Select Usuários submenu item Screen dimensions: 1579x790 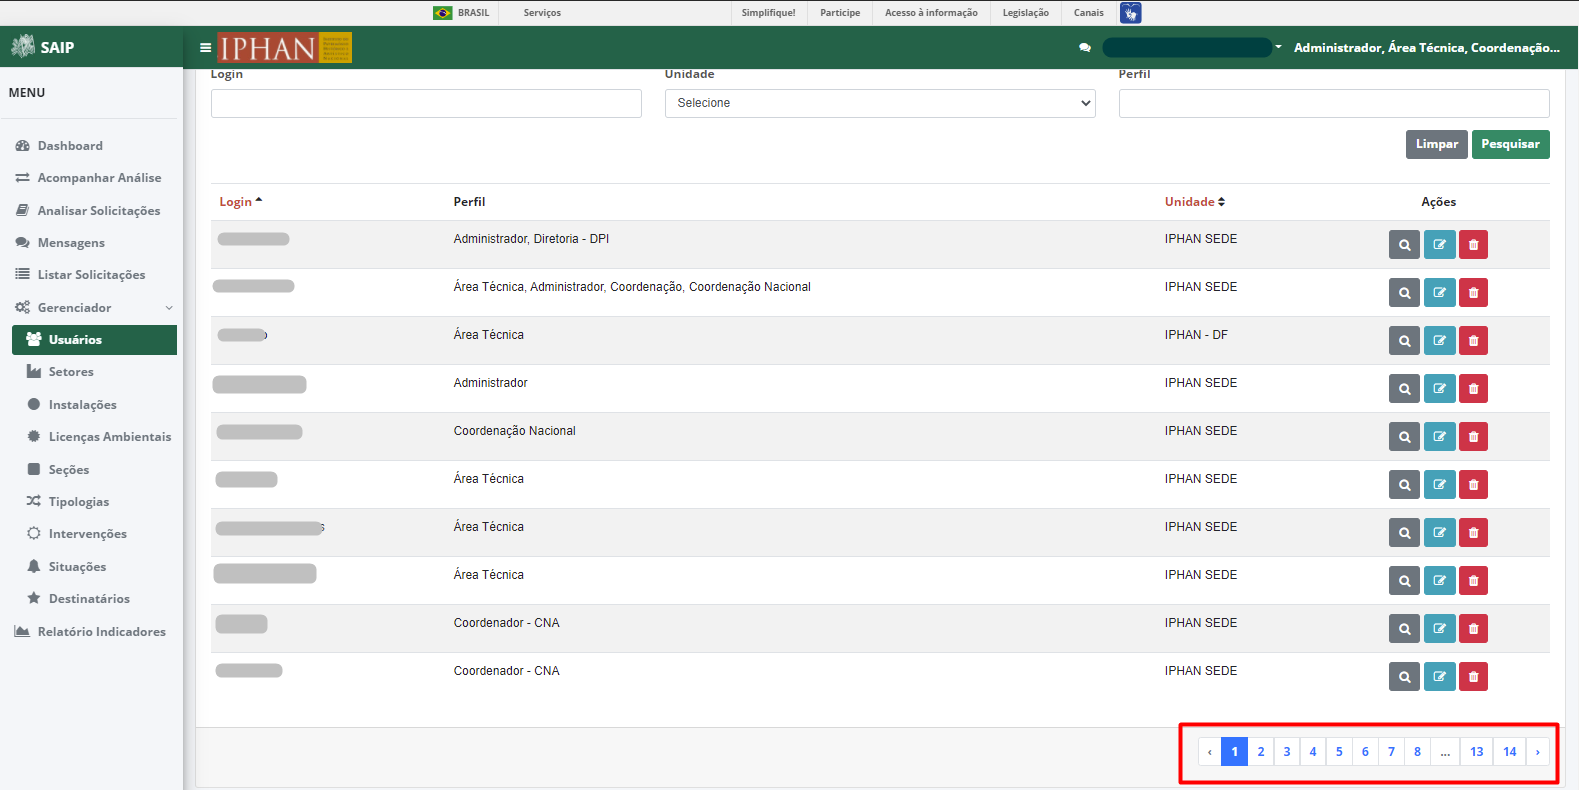tap(95, 340)
